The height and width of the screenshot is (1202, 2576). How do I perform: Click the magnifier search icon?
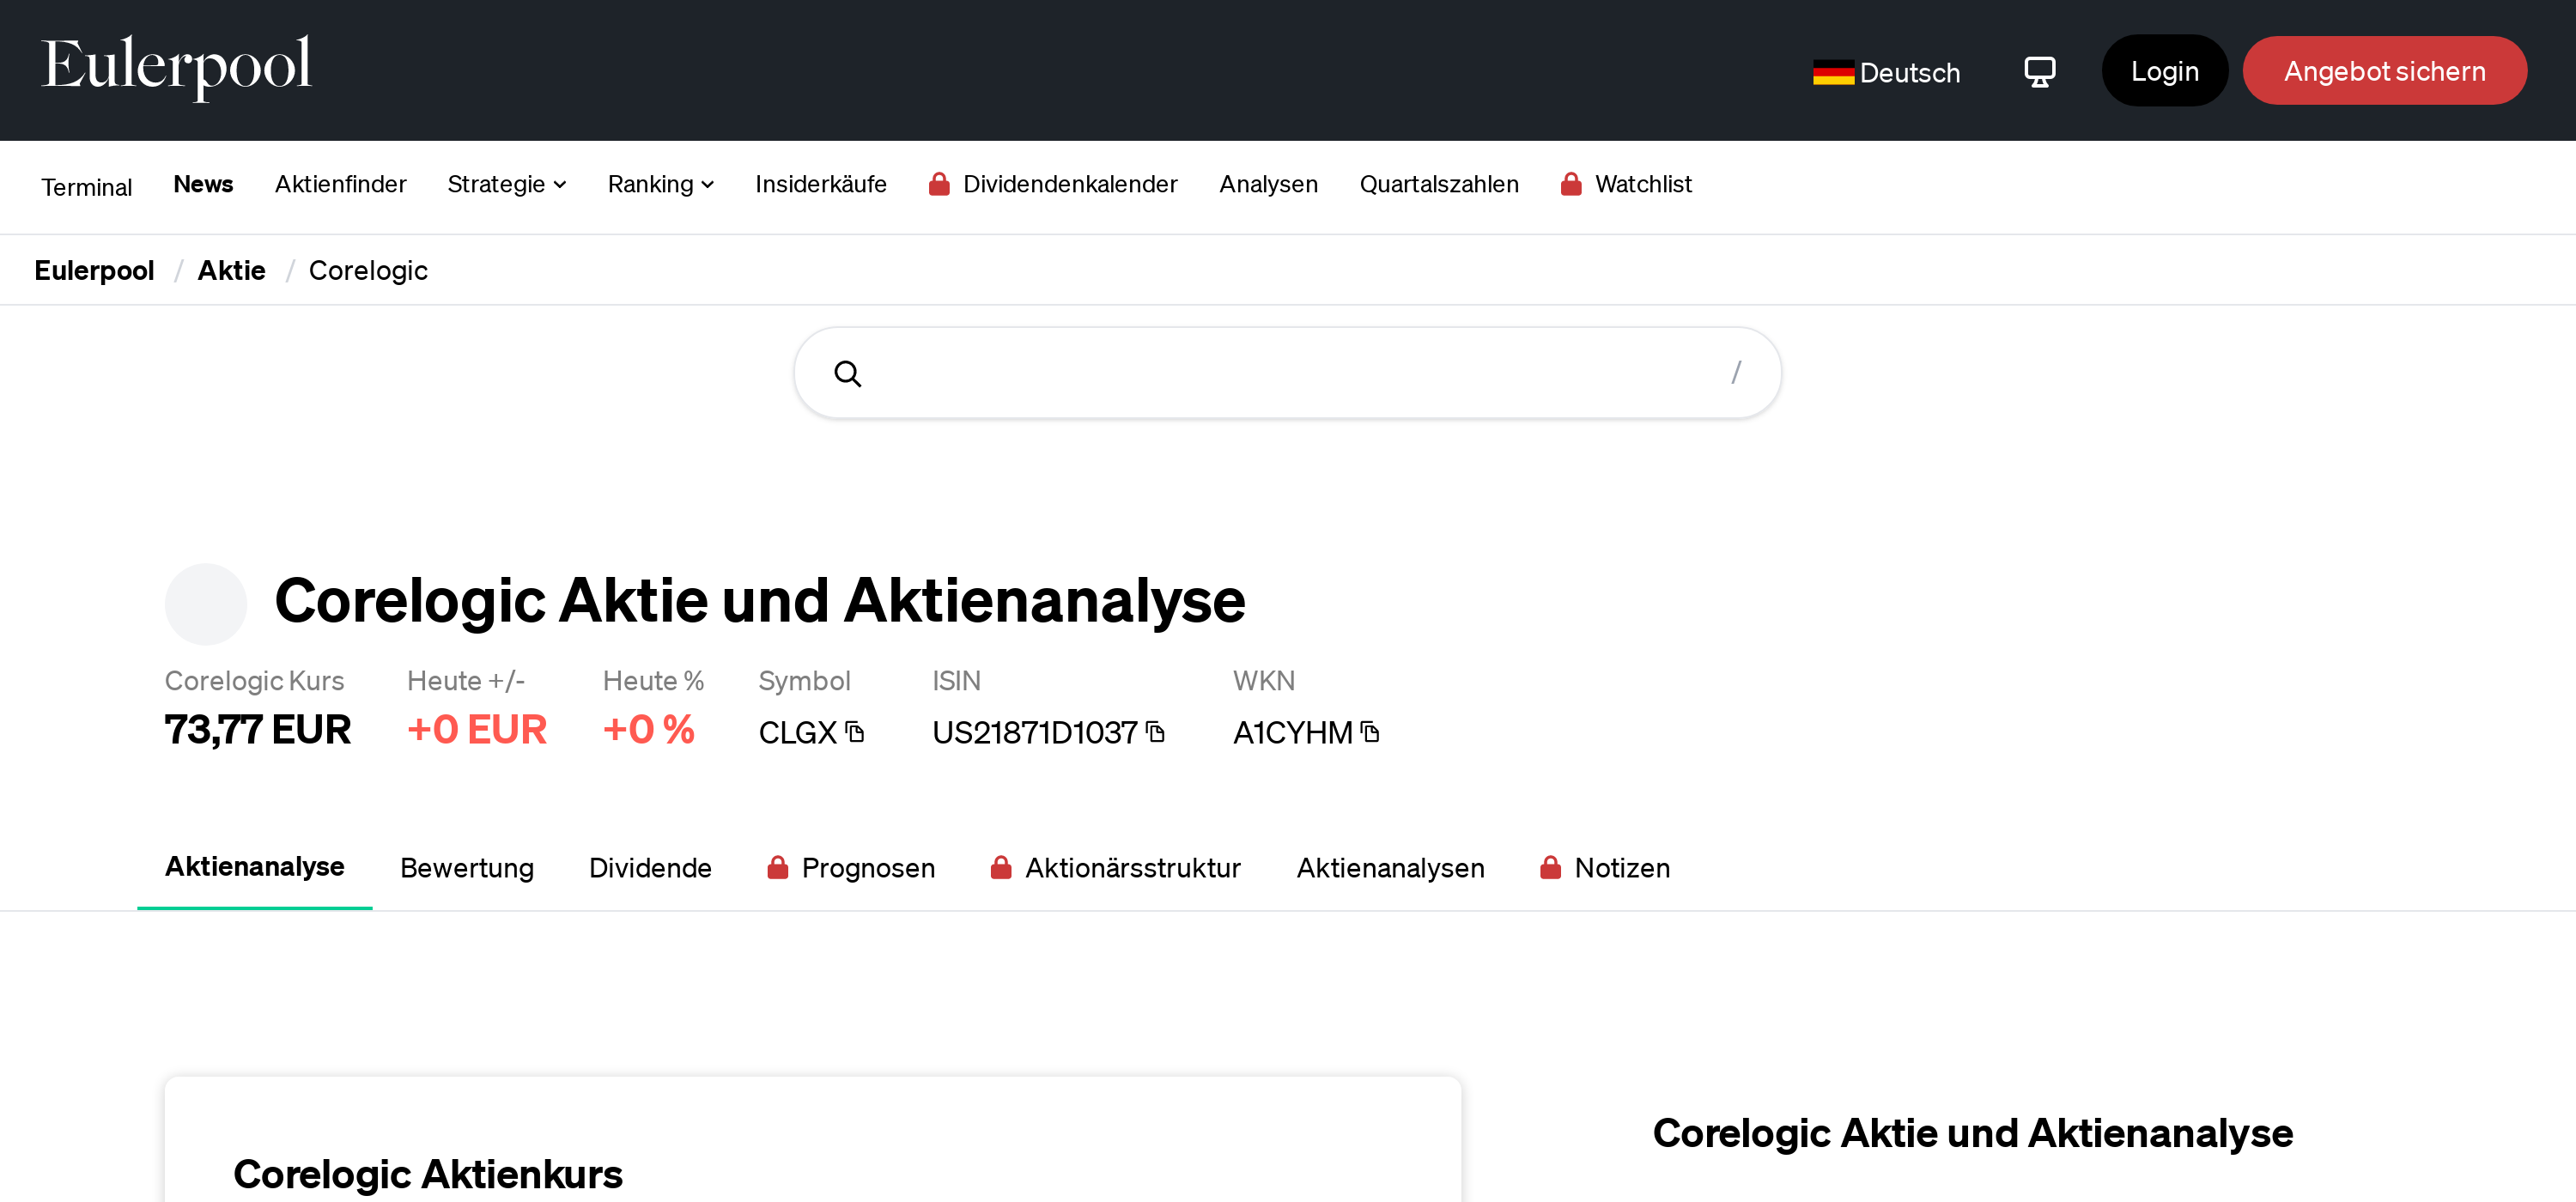[x=847, y=374]
